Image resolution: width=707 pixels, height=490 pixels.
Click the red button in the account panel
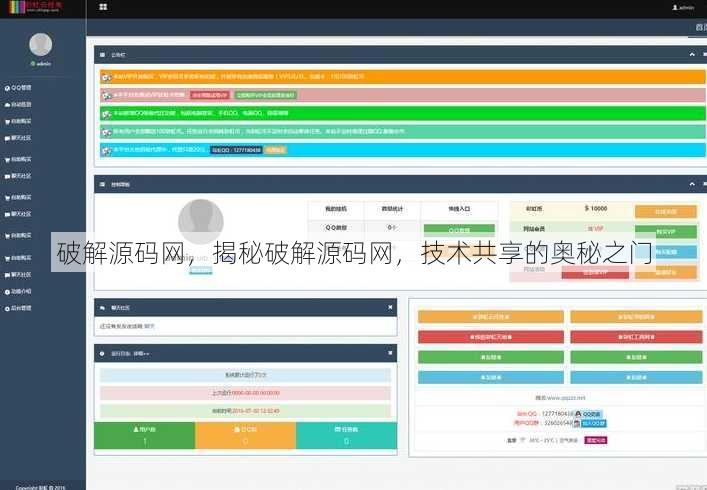click(x=595, y=272)
